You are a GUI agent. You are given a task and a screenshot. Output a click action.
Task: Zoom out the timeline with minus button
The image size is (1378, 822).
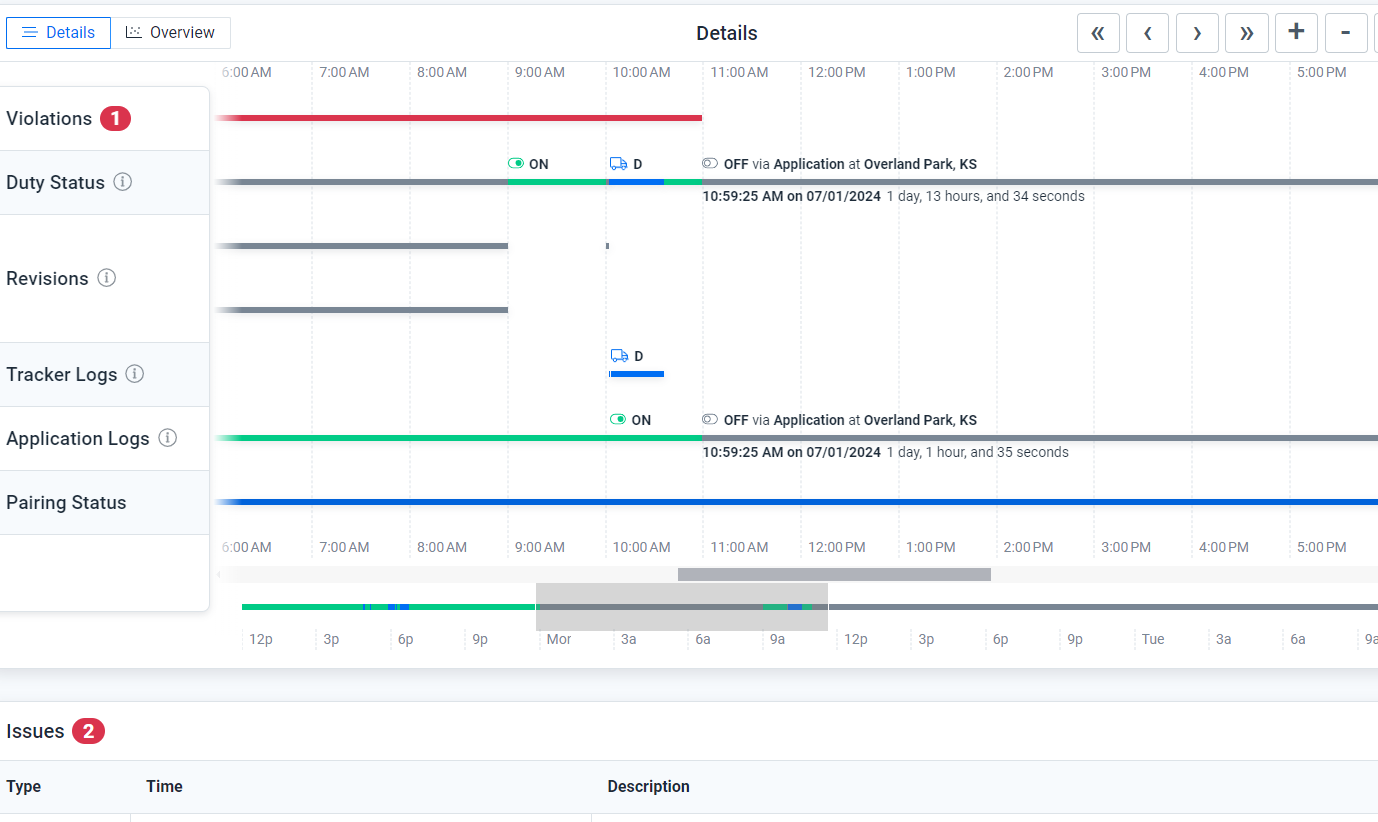click(x=1346, y=33)
